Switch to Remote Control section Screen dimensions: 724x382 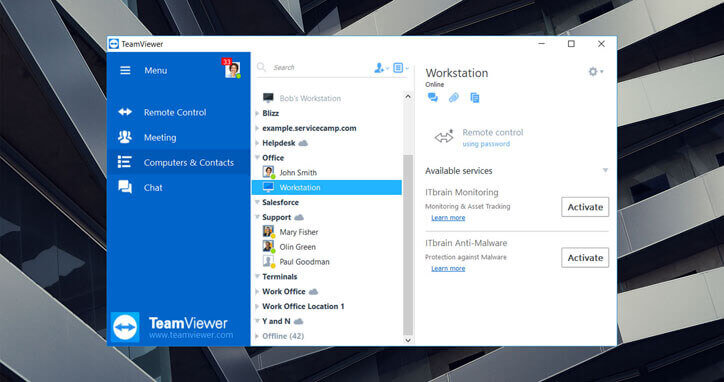click(179, 112)
